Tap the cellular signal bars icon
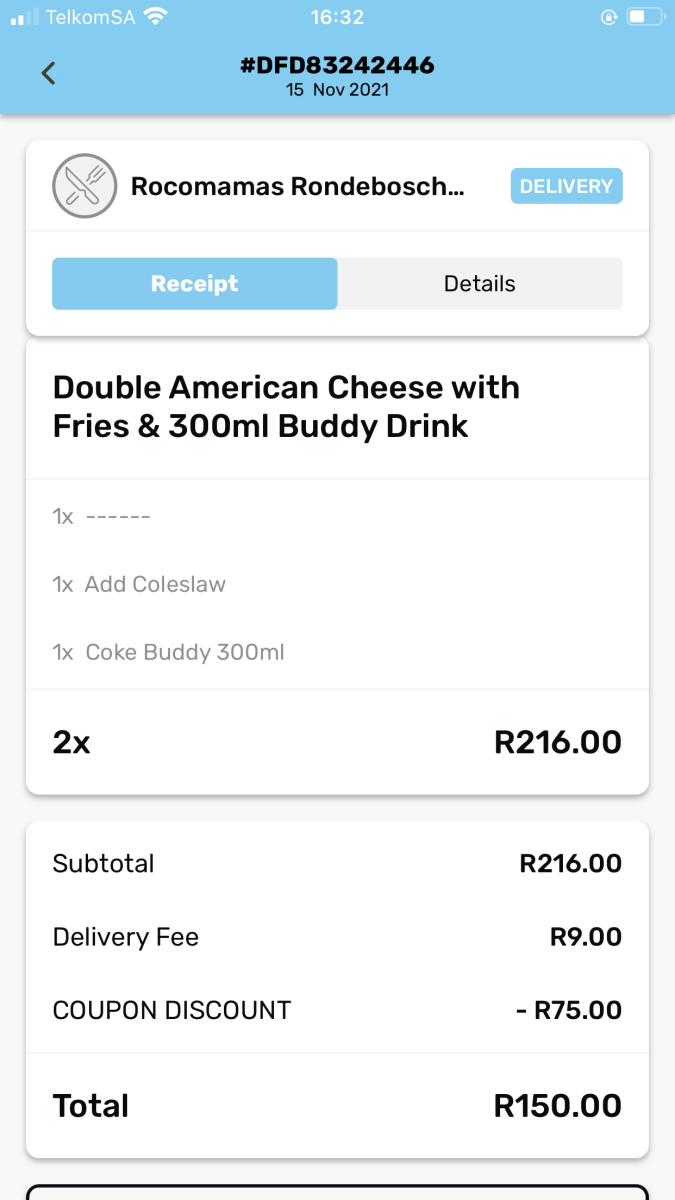The height and width of the screenshot is (1200, 675). click(x=24, y=17)
